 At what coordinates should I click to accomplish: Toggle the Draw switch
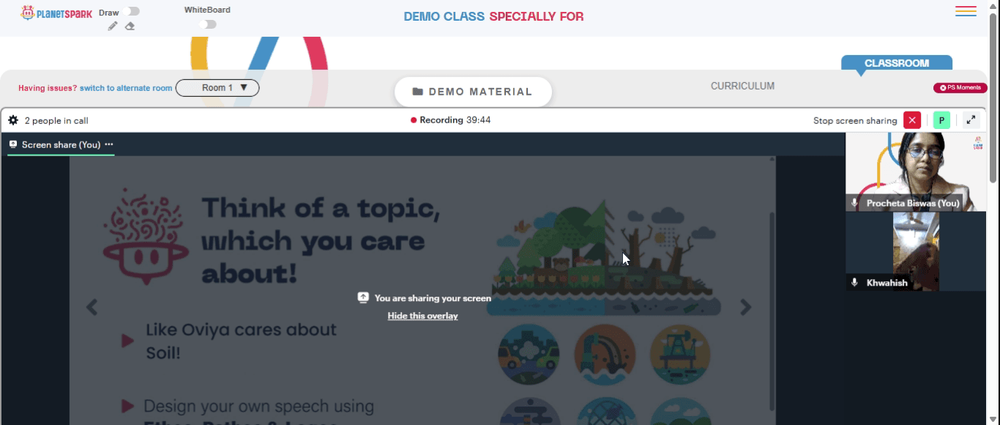click(x=132, y=11)
